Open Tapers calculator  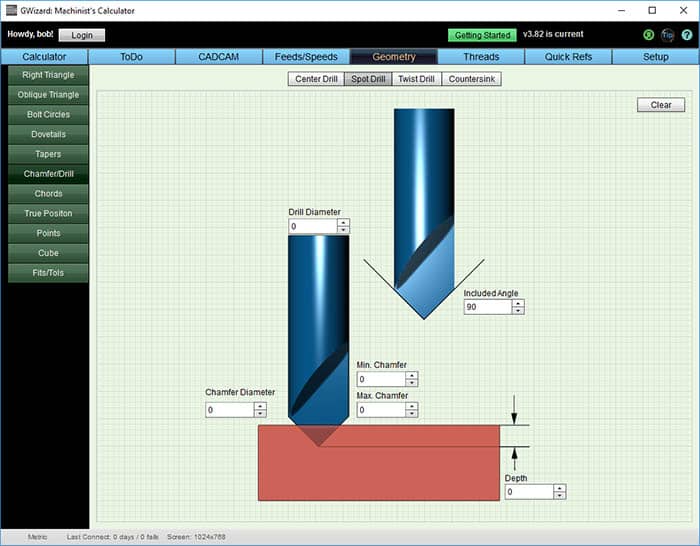pyautogui.click(x=48, y=154)
